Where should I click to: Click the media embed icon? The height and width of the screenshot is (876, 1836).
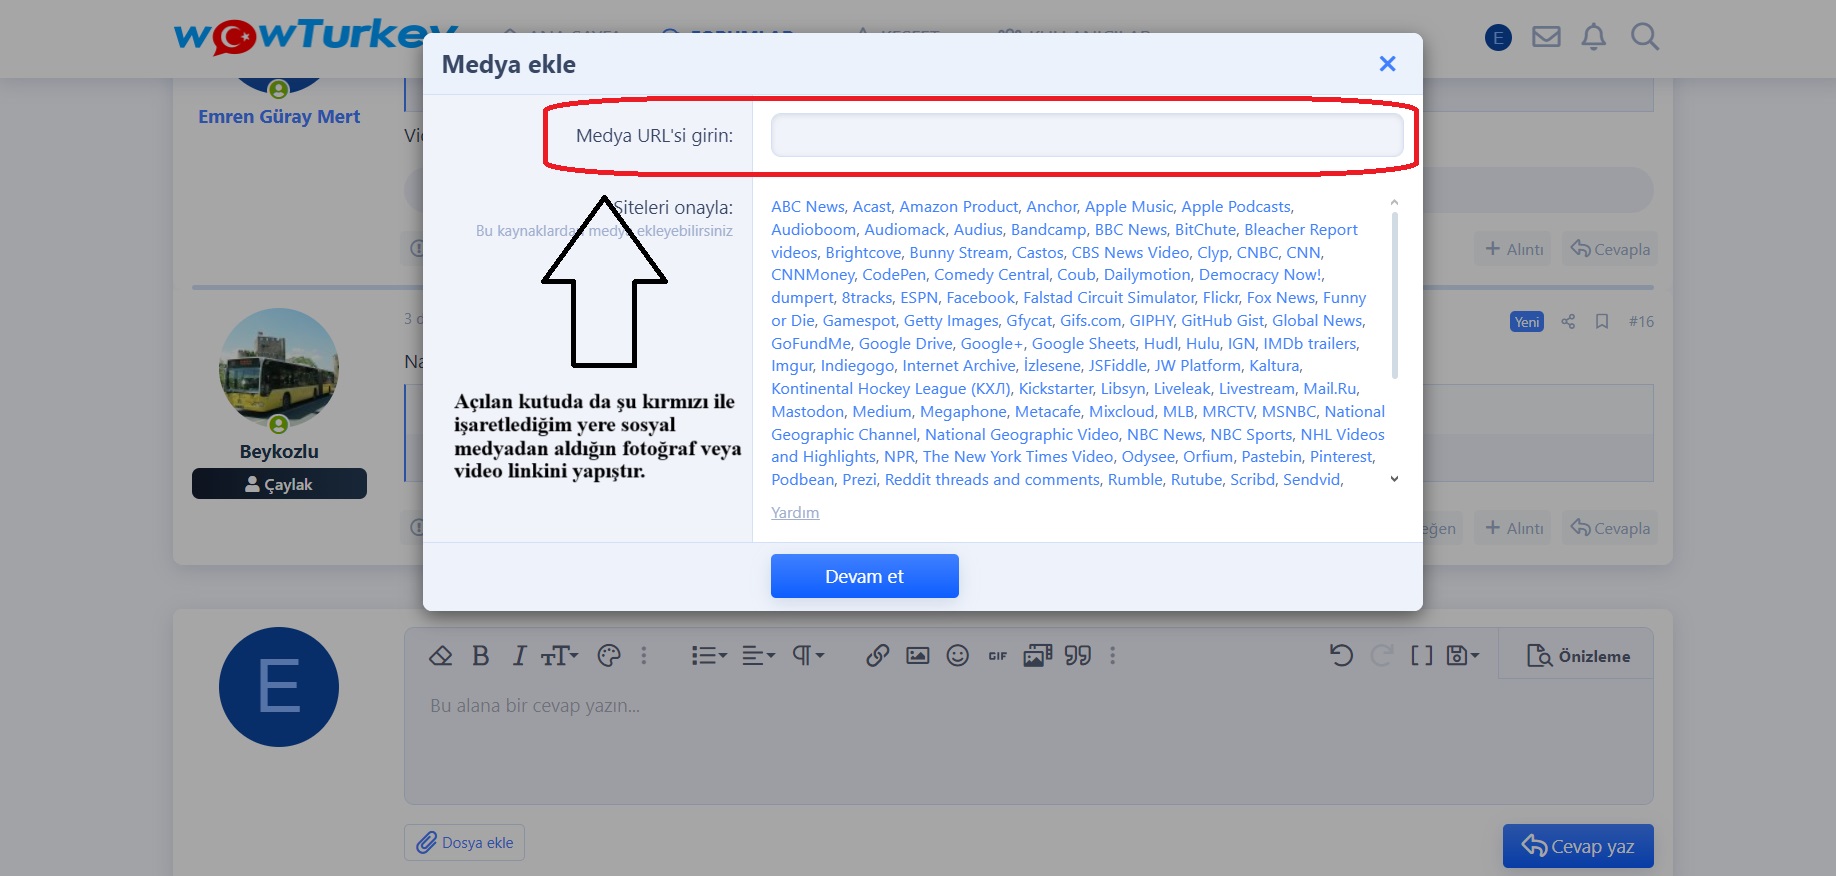click(1038, 656)
